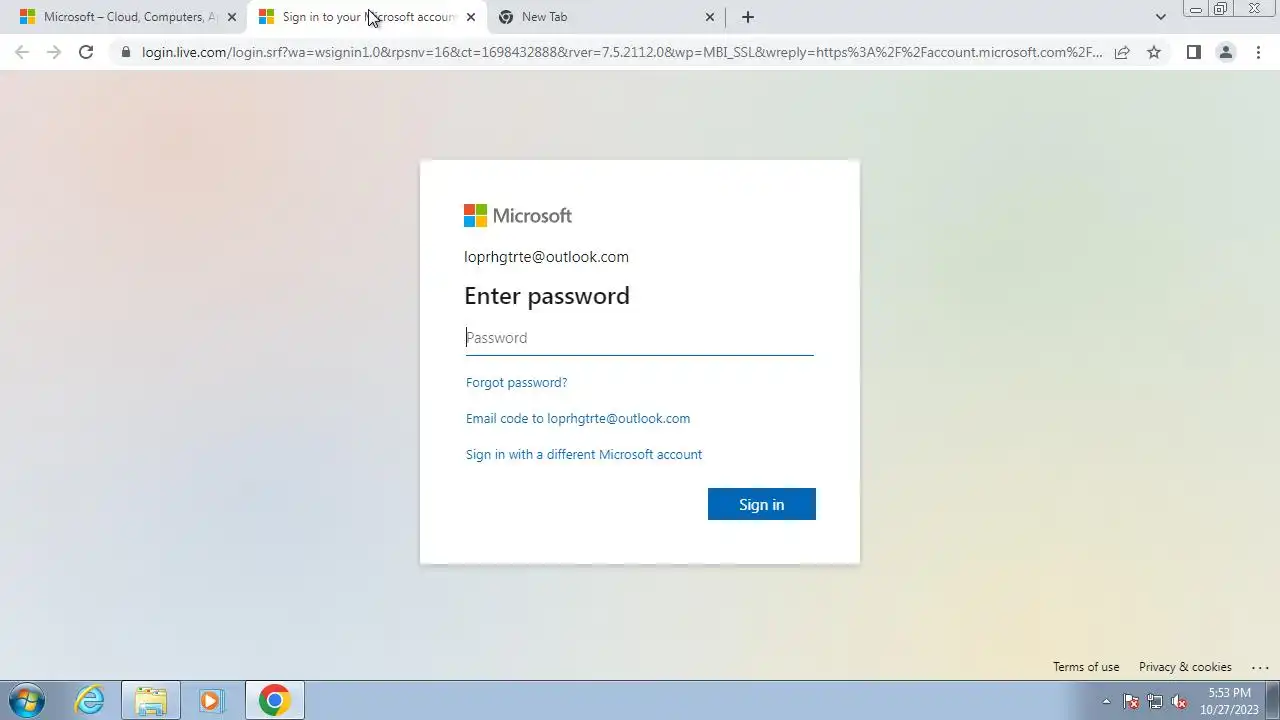This screenshot has width=1280, height=720.
Task: Show hidden system tray icons arrow
Action: (1106, 702)
